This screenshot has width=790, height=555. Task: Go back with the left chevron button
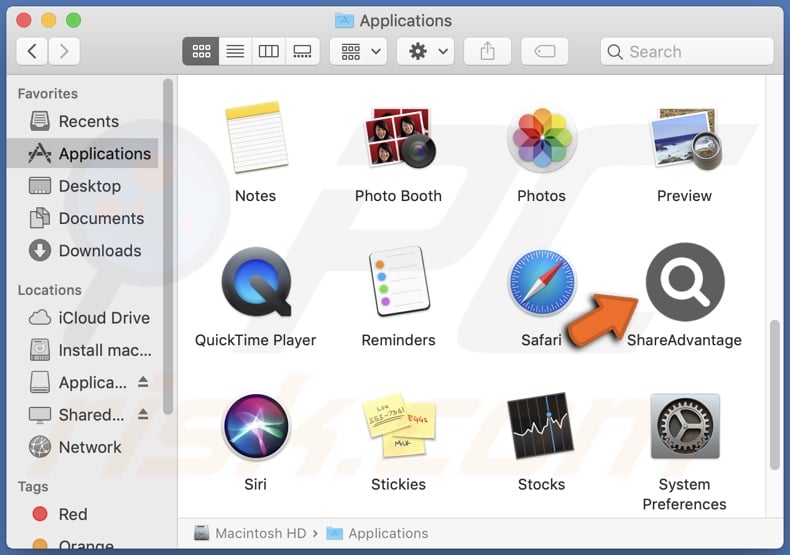[32, 51]
